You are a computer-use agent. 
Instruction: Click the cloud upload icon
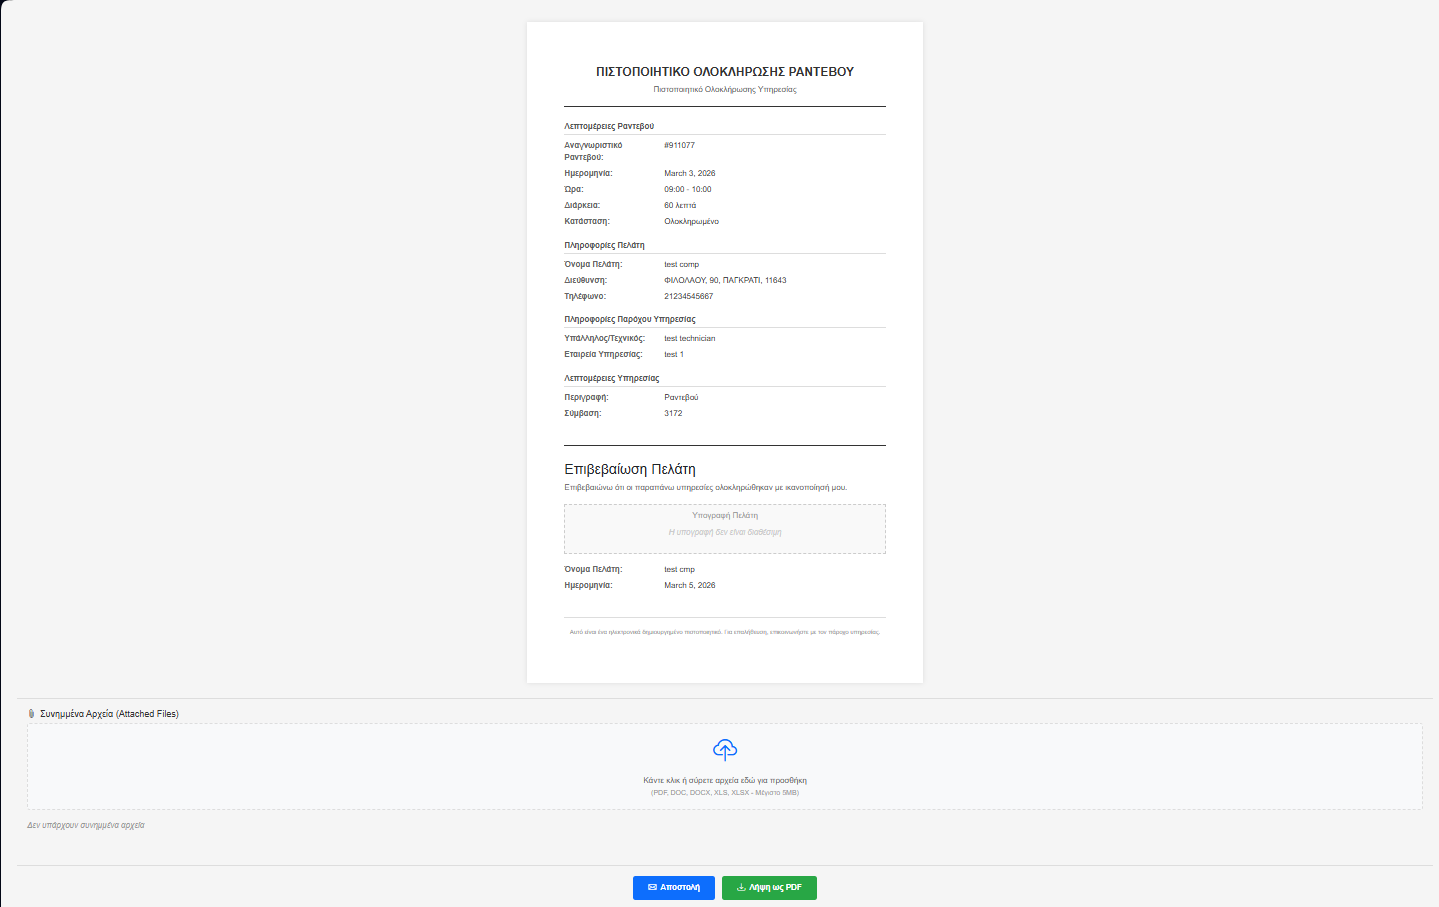point(724,750)
